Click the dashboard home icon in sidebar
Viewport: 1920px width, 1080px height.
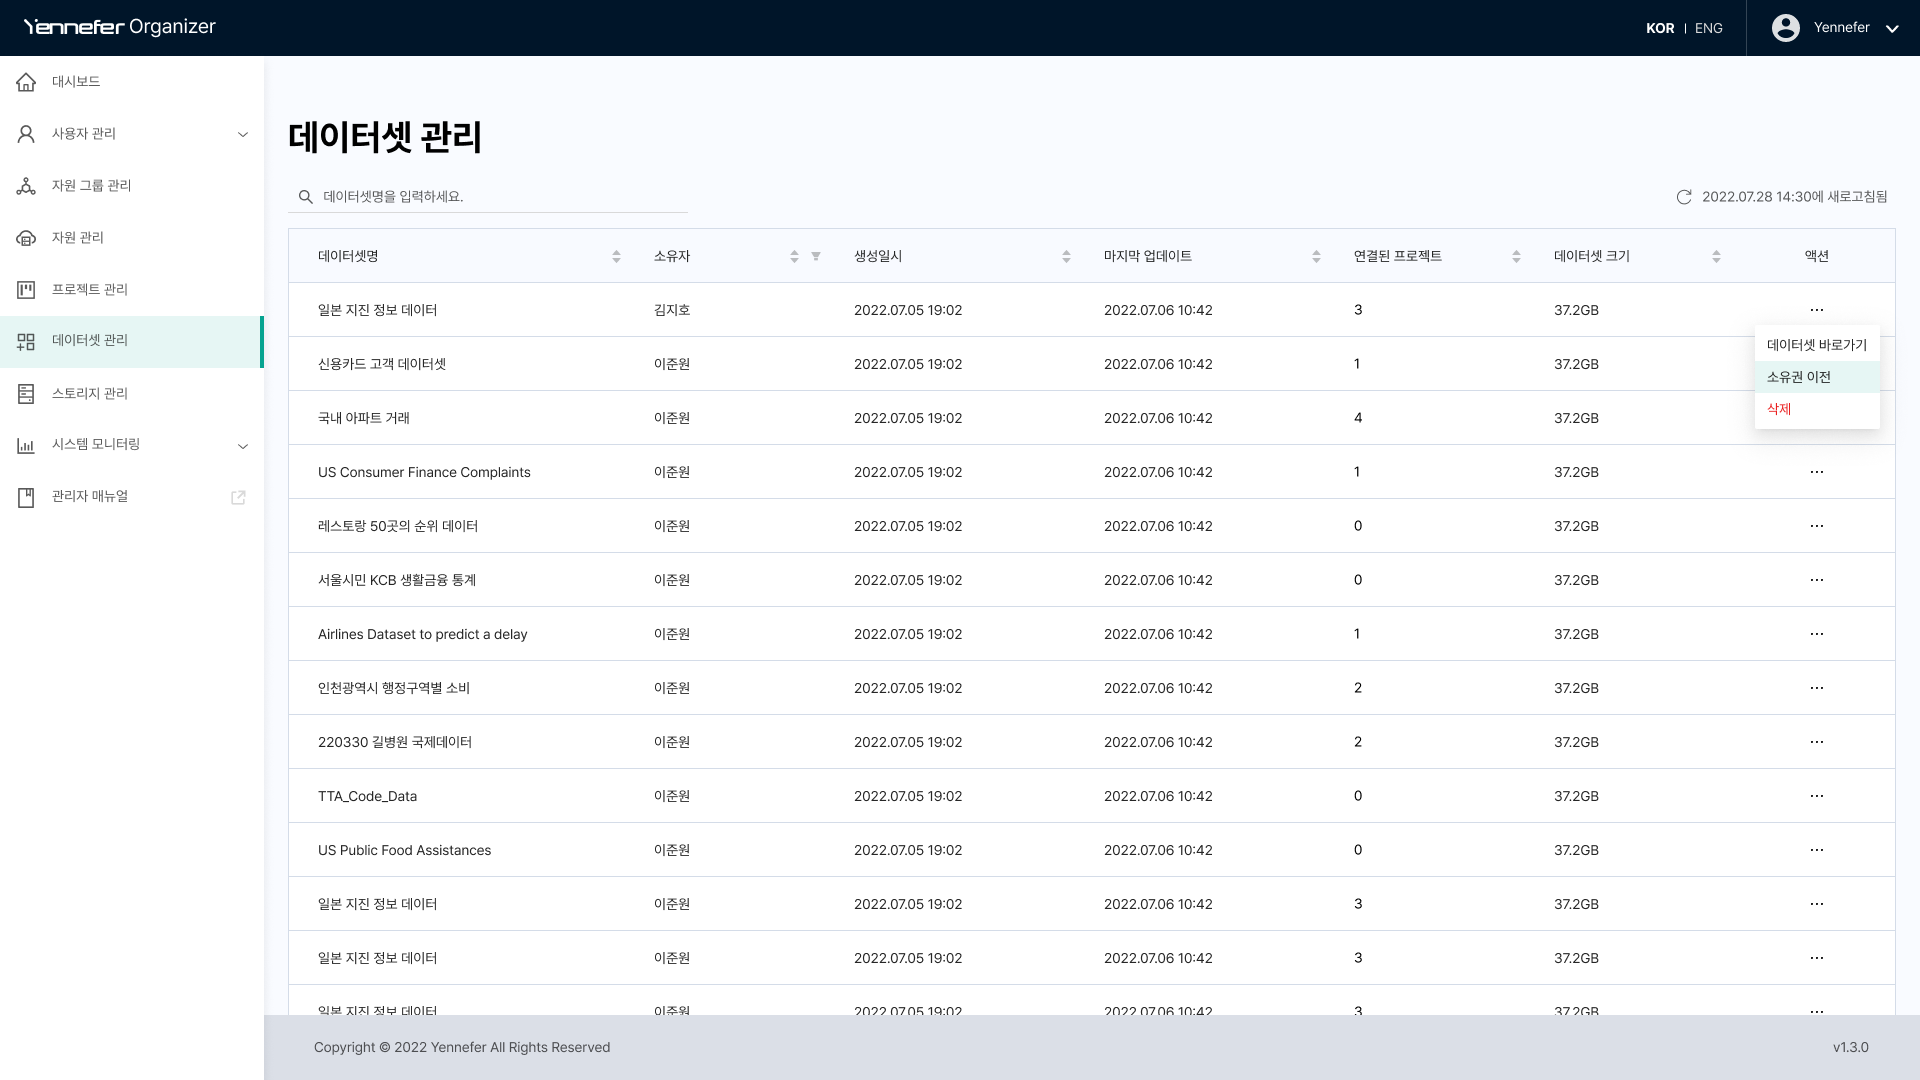(27, 82)
